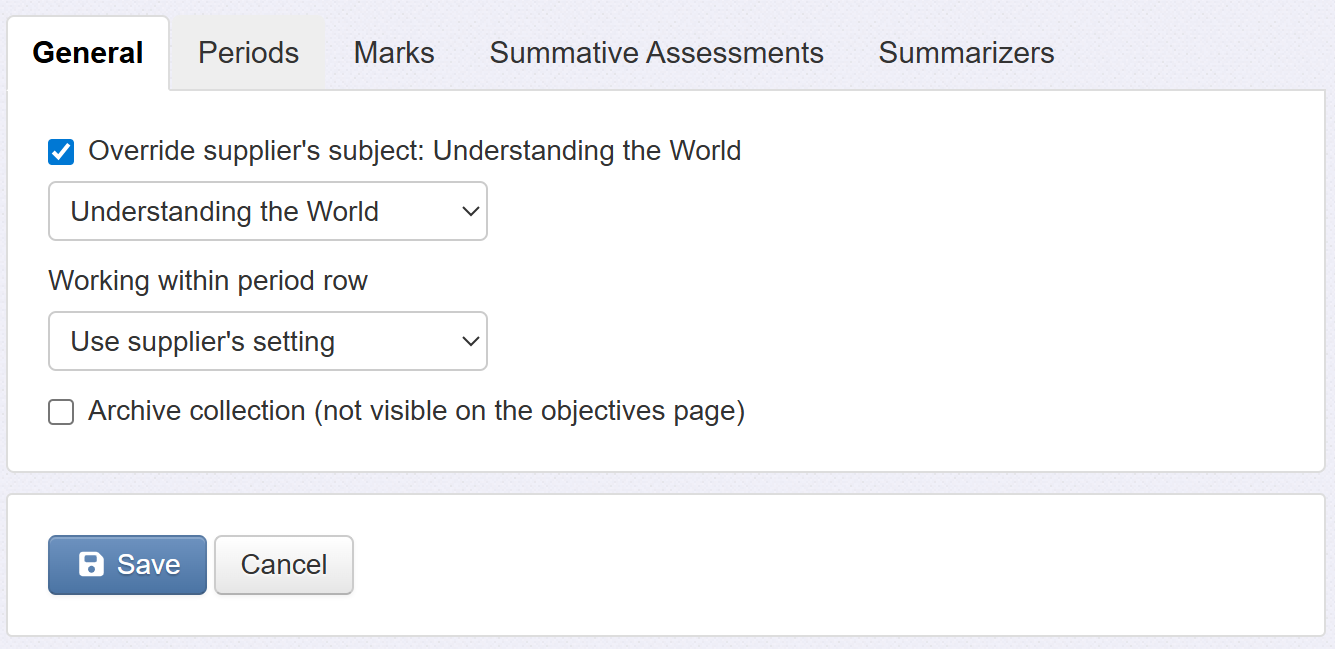
Task: Click the 'Override supplier's subject' label text
Action: 414,151
